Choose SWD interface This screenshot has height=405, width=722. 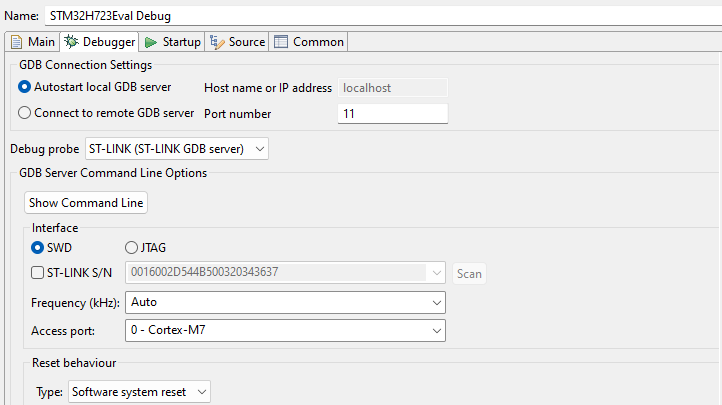[52, 248]
